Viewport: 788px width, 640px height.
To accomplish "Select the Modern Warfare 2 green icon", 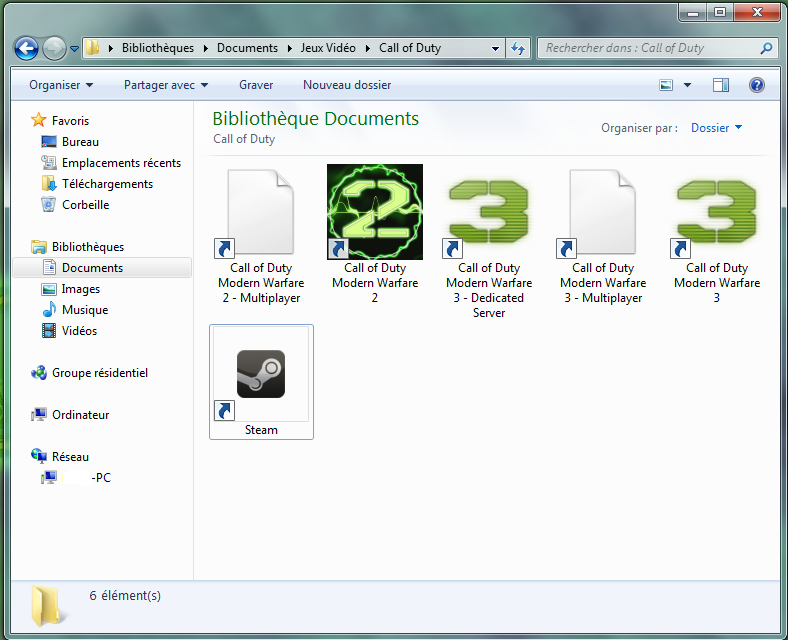I will [375, 212].
